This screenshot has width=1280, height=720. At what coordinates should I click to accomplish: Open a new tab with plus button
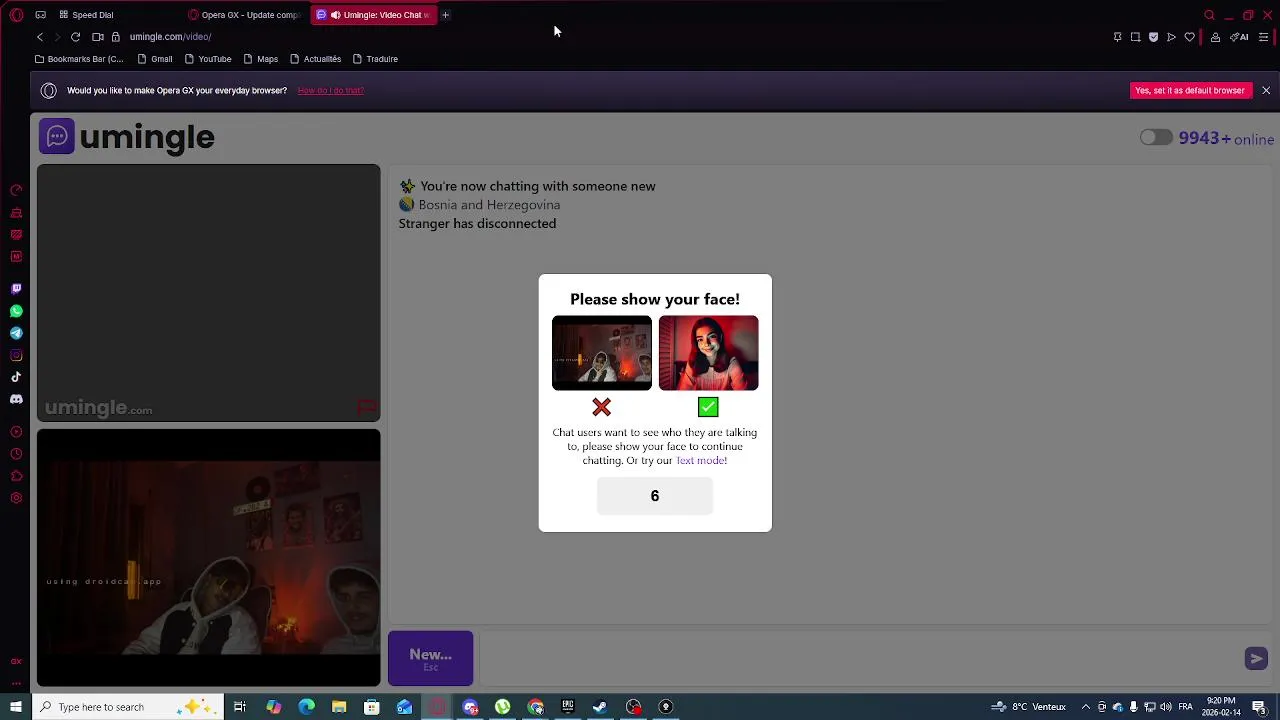(446, 15)
